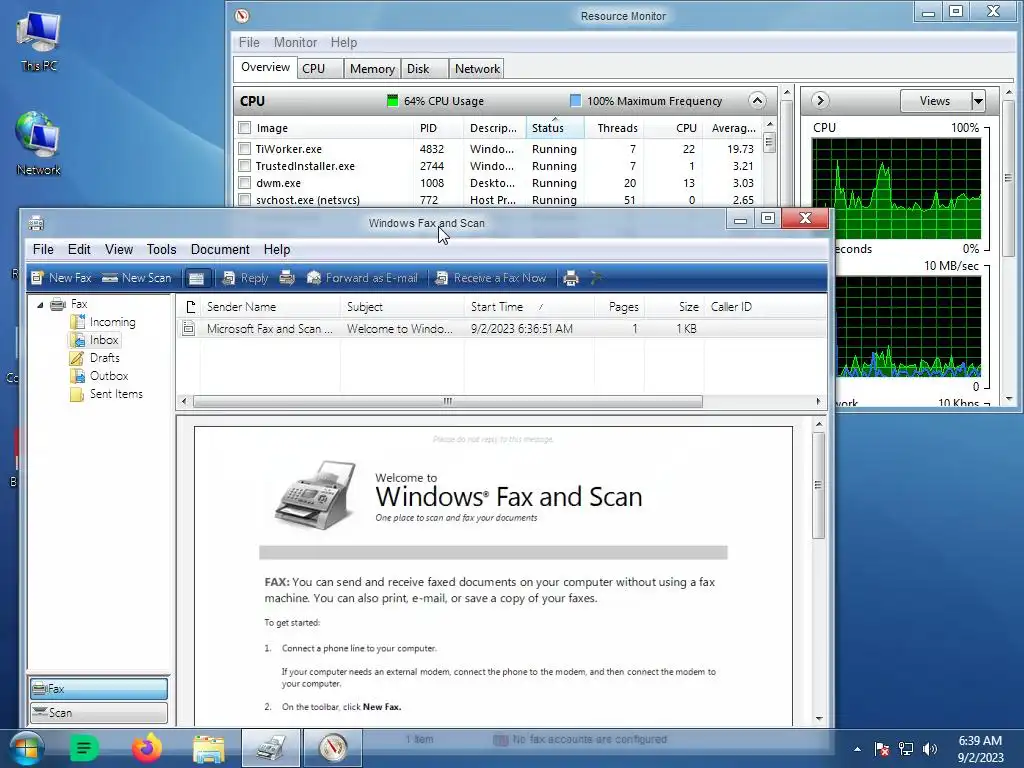Sort processes by Threads column
1024x768 pixels.
tap(614, 128)
